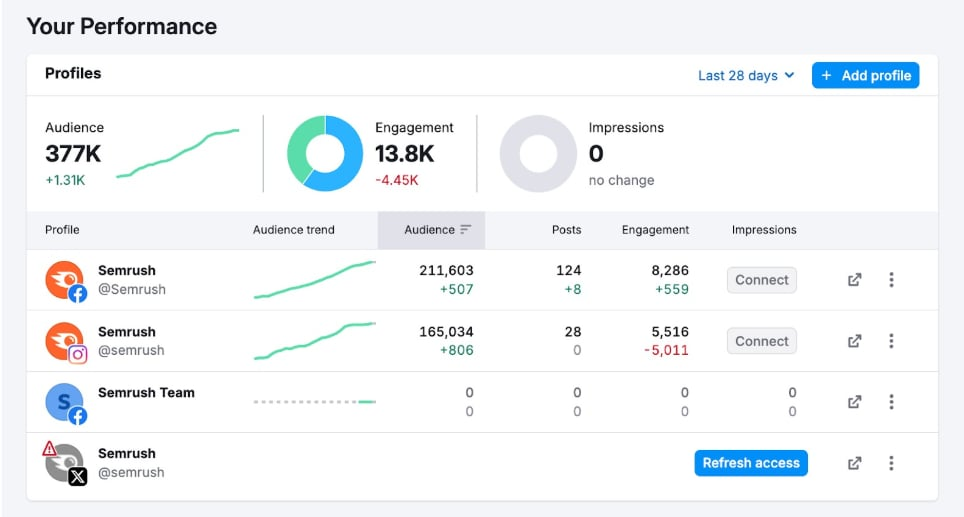Open more options for Semrush Team row
This screenshot has width=964, height=517.
[891, 402]
